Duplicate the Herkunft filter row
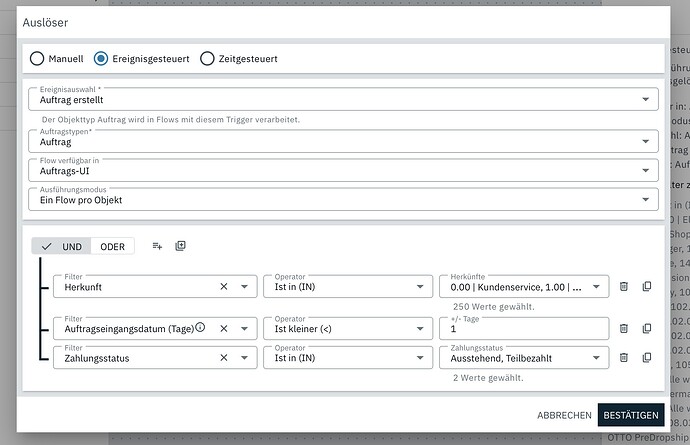 pyautogui.click(x=647, y=287)
